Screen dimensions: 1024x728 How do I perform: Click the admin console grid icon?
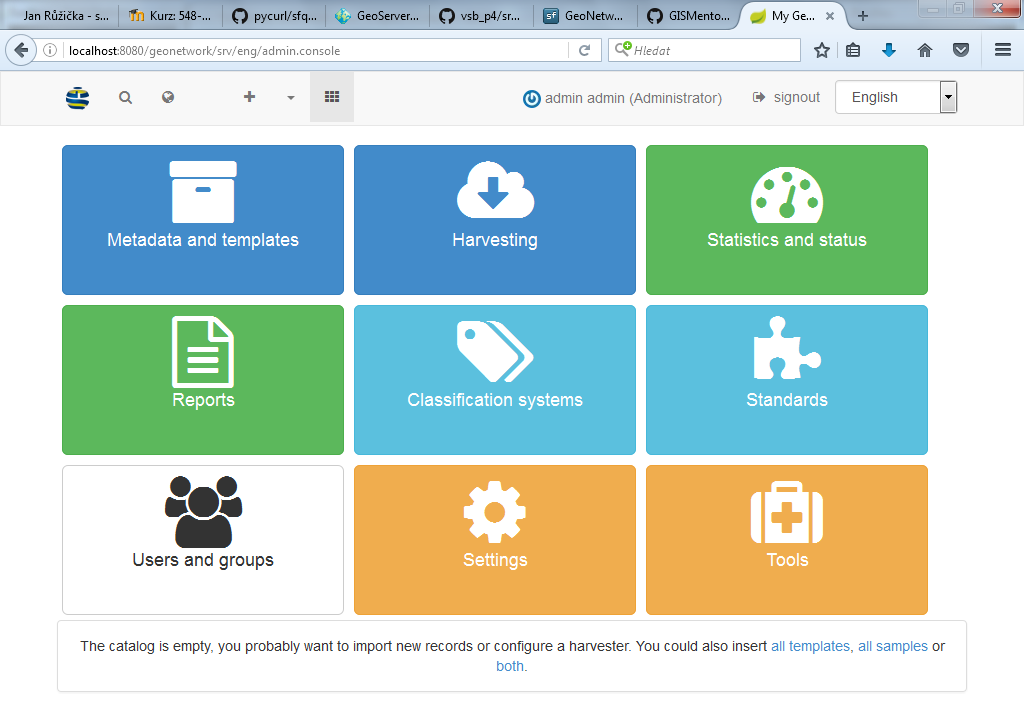pos(332,97)
